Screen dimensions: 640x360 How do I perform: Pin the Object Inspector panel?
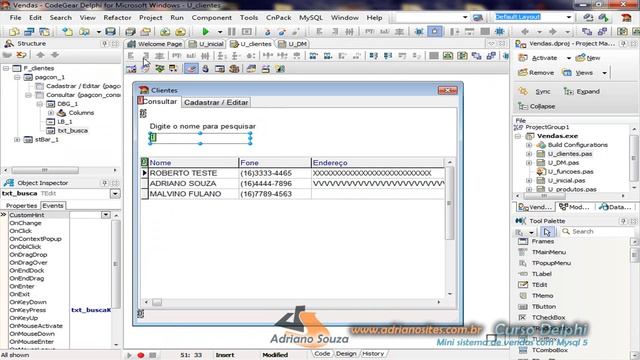104,183
